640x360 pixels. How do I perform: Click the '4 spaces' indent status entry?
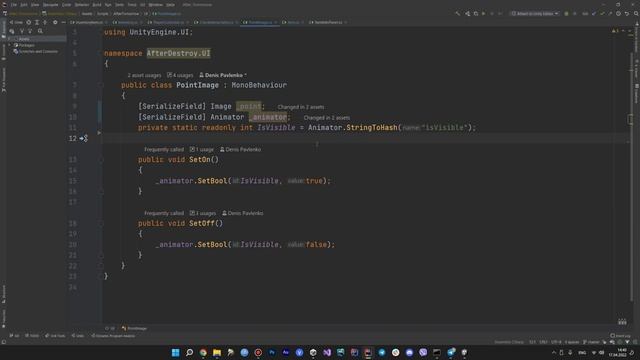click(x=571, y=342)
